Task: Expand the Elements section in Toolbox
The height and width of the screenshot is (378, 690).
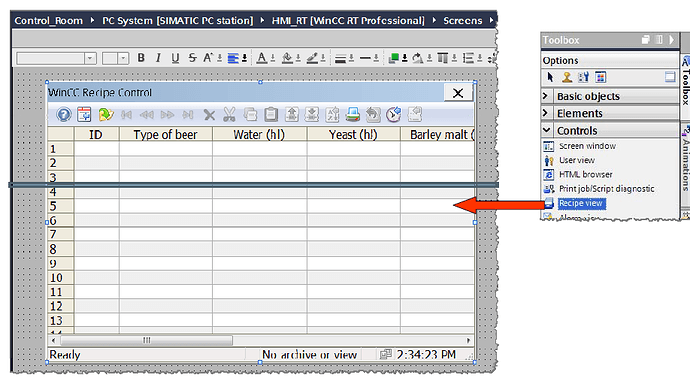Action: (546, 113)
